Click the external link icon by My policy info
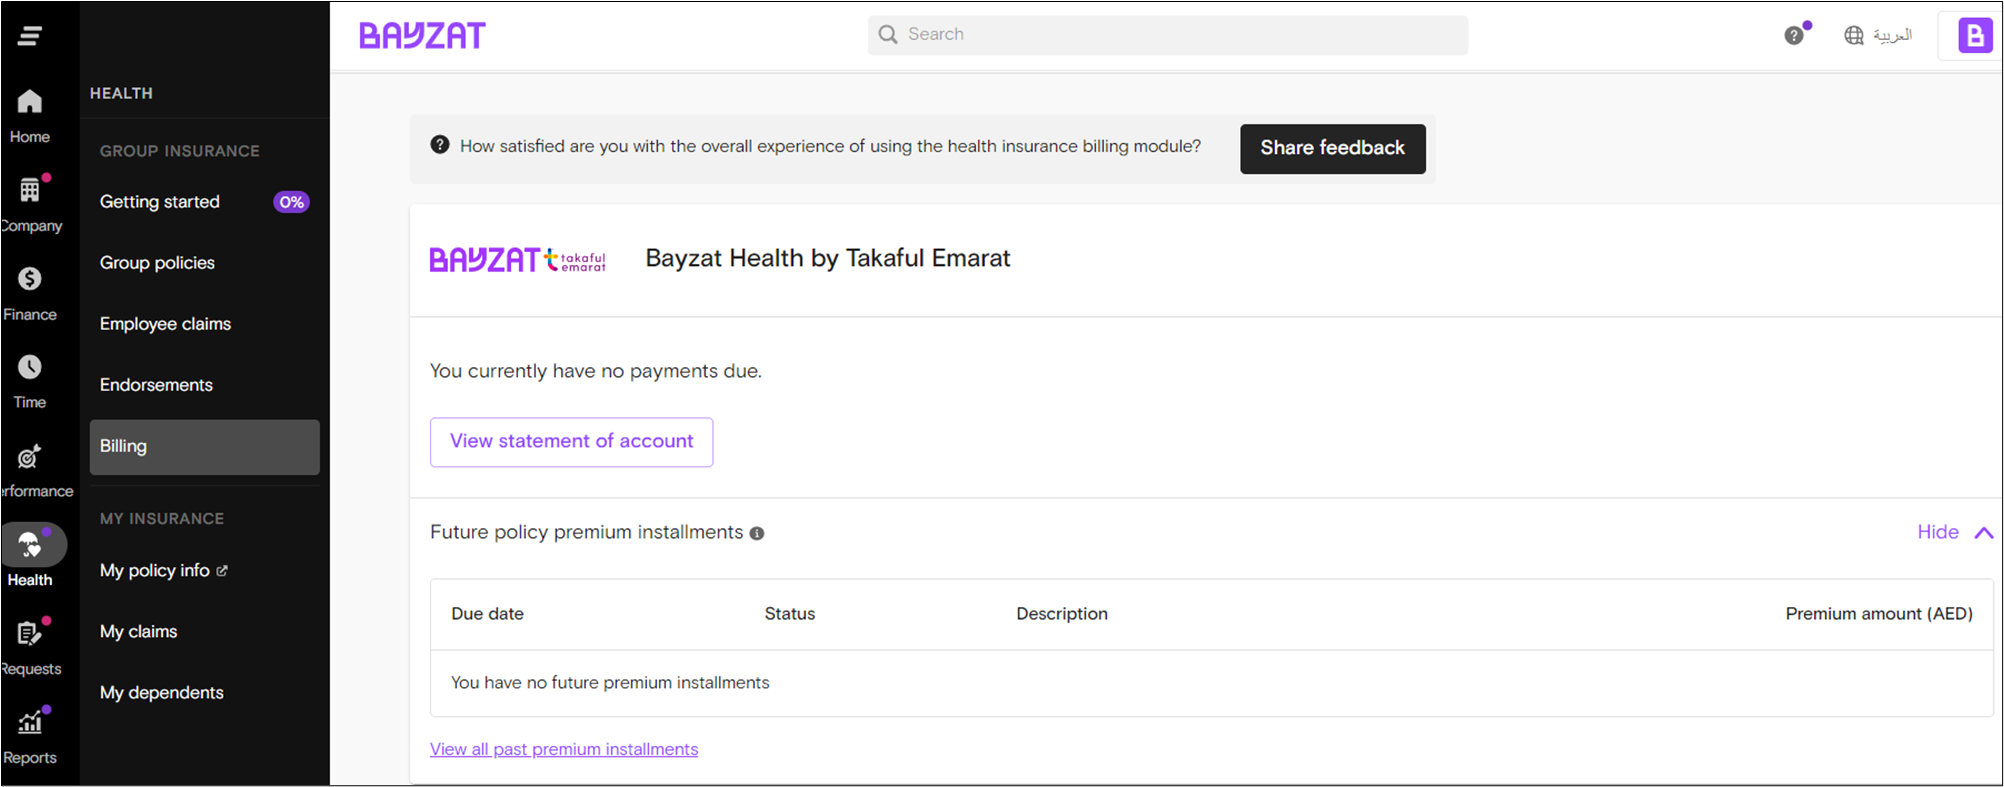Viewport: 2004px width, 787px height. click(x=222, y=571)
